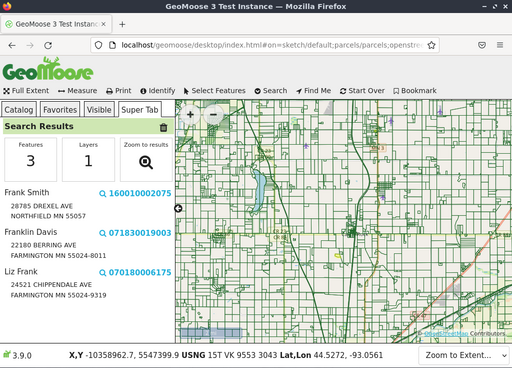The image size is (512, 368).
Task: Click address 24521 CHIPPENDALE AVE
Action: [x=51, y=285]
